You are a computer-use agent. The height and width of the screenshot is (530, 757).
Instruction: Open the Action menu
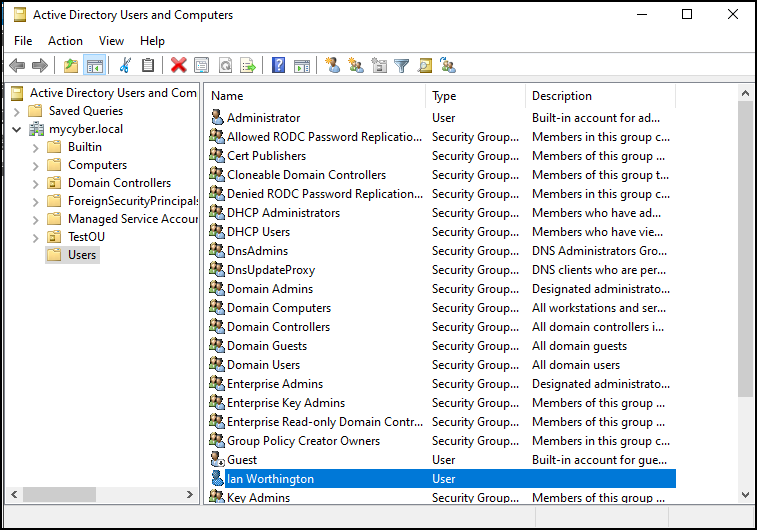point(65,41)
